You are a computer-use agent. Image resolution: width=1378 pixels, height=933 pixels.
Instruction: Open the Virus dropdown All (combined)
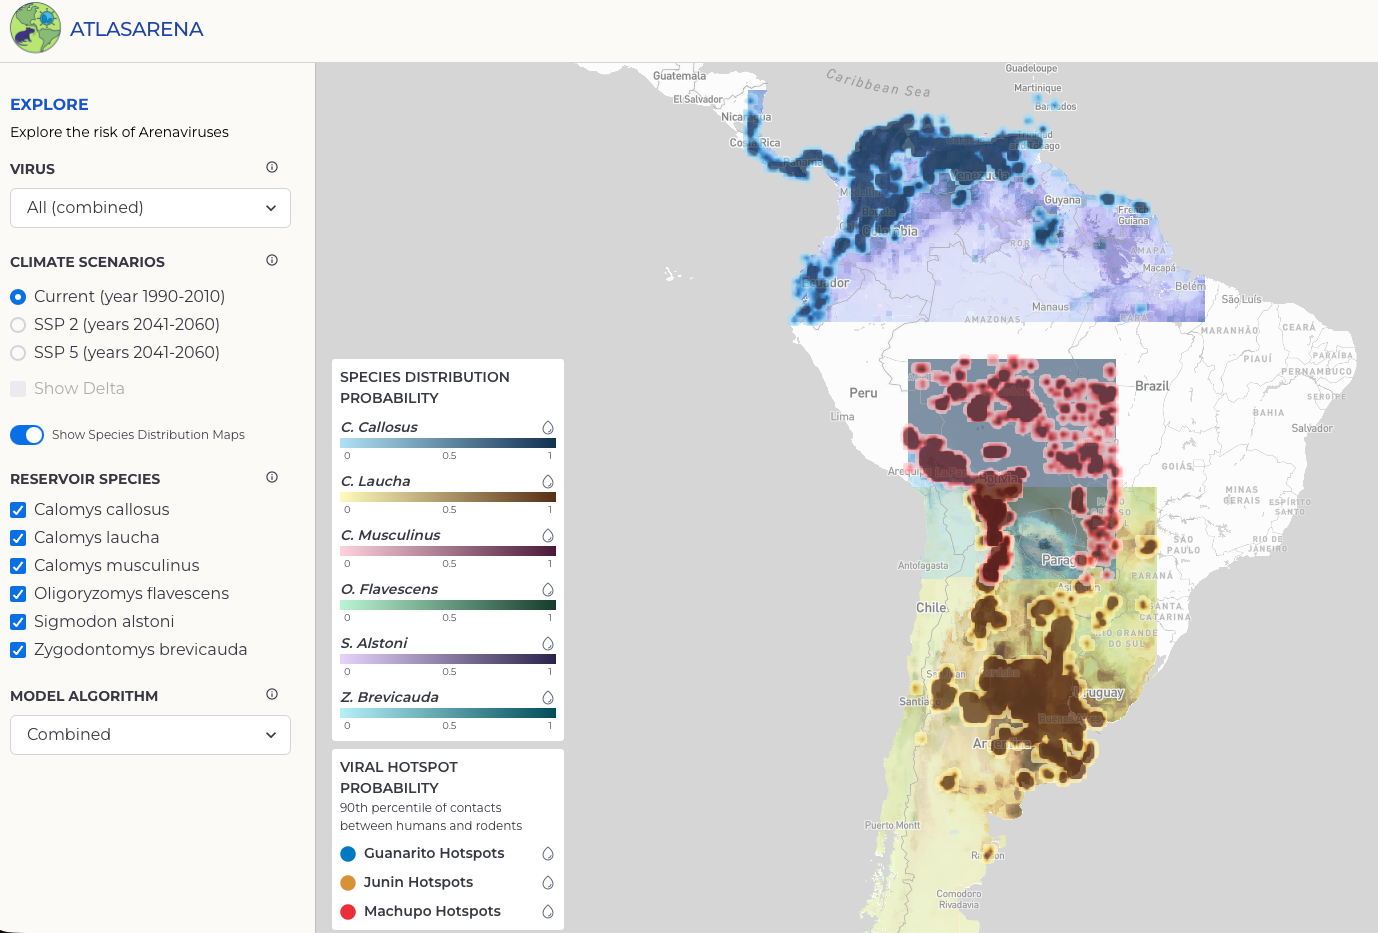tap(150, 208)
